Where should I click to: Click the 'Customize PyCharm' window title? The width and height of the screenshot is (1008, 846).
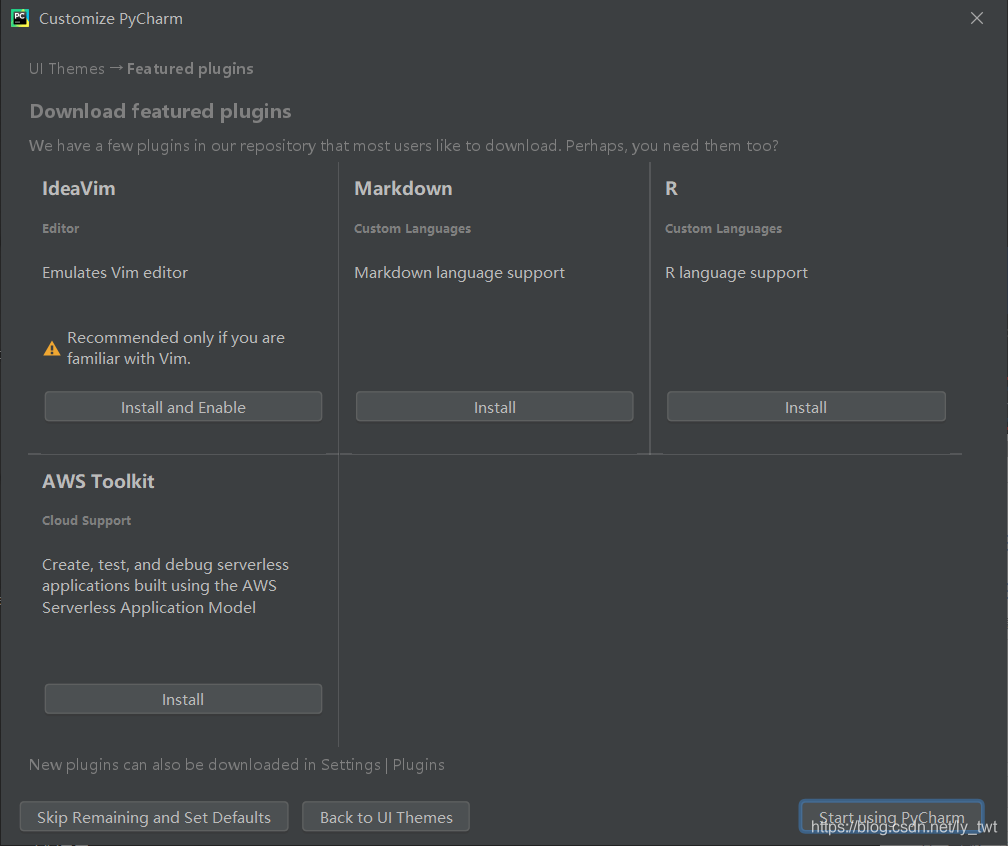[x=111, y=19]
